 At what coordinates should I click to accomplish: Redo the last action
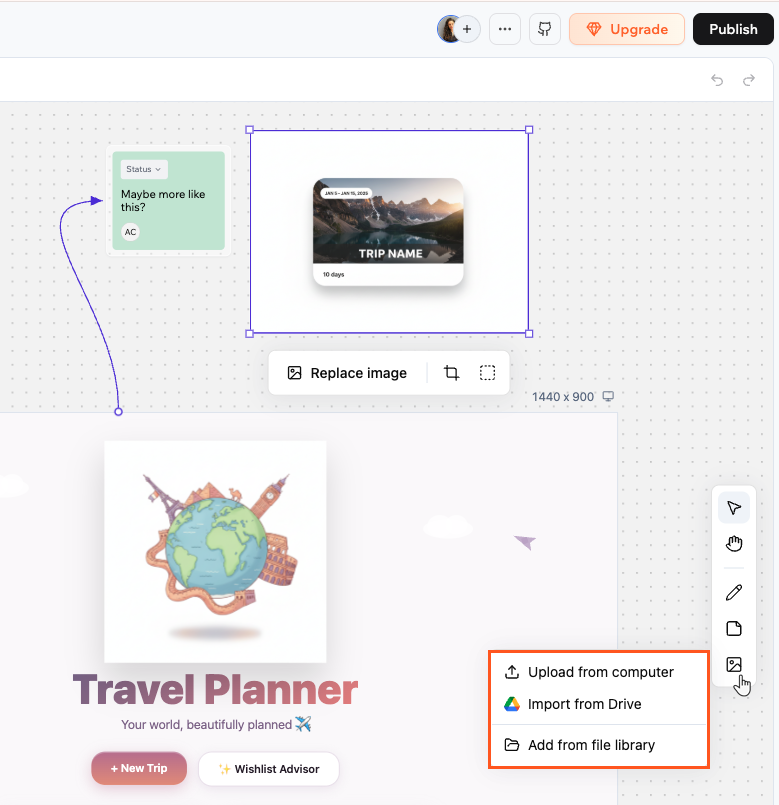(749, 80)
